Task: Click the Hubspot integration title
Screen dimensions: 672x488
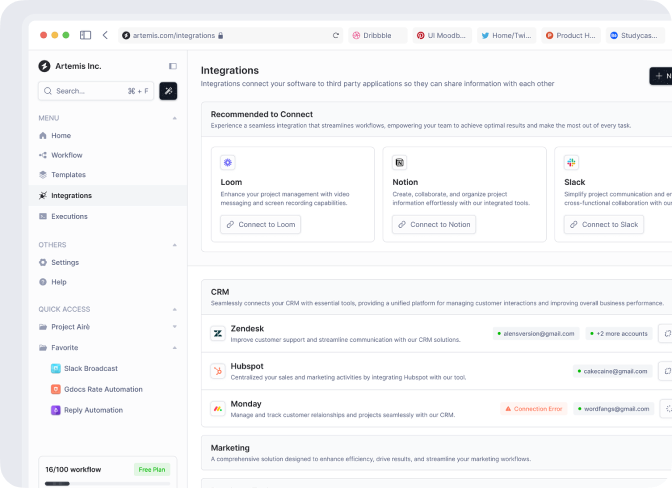Action: (247, 366)
